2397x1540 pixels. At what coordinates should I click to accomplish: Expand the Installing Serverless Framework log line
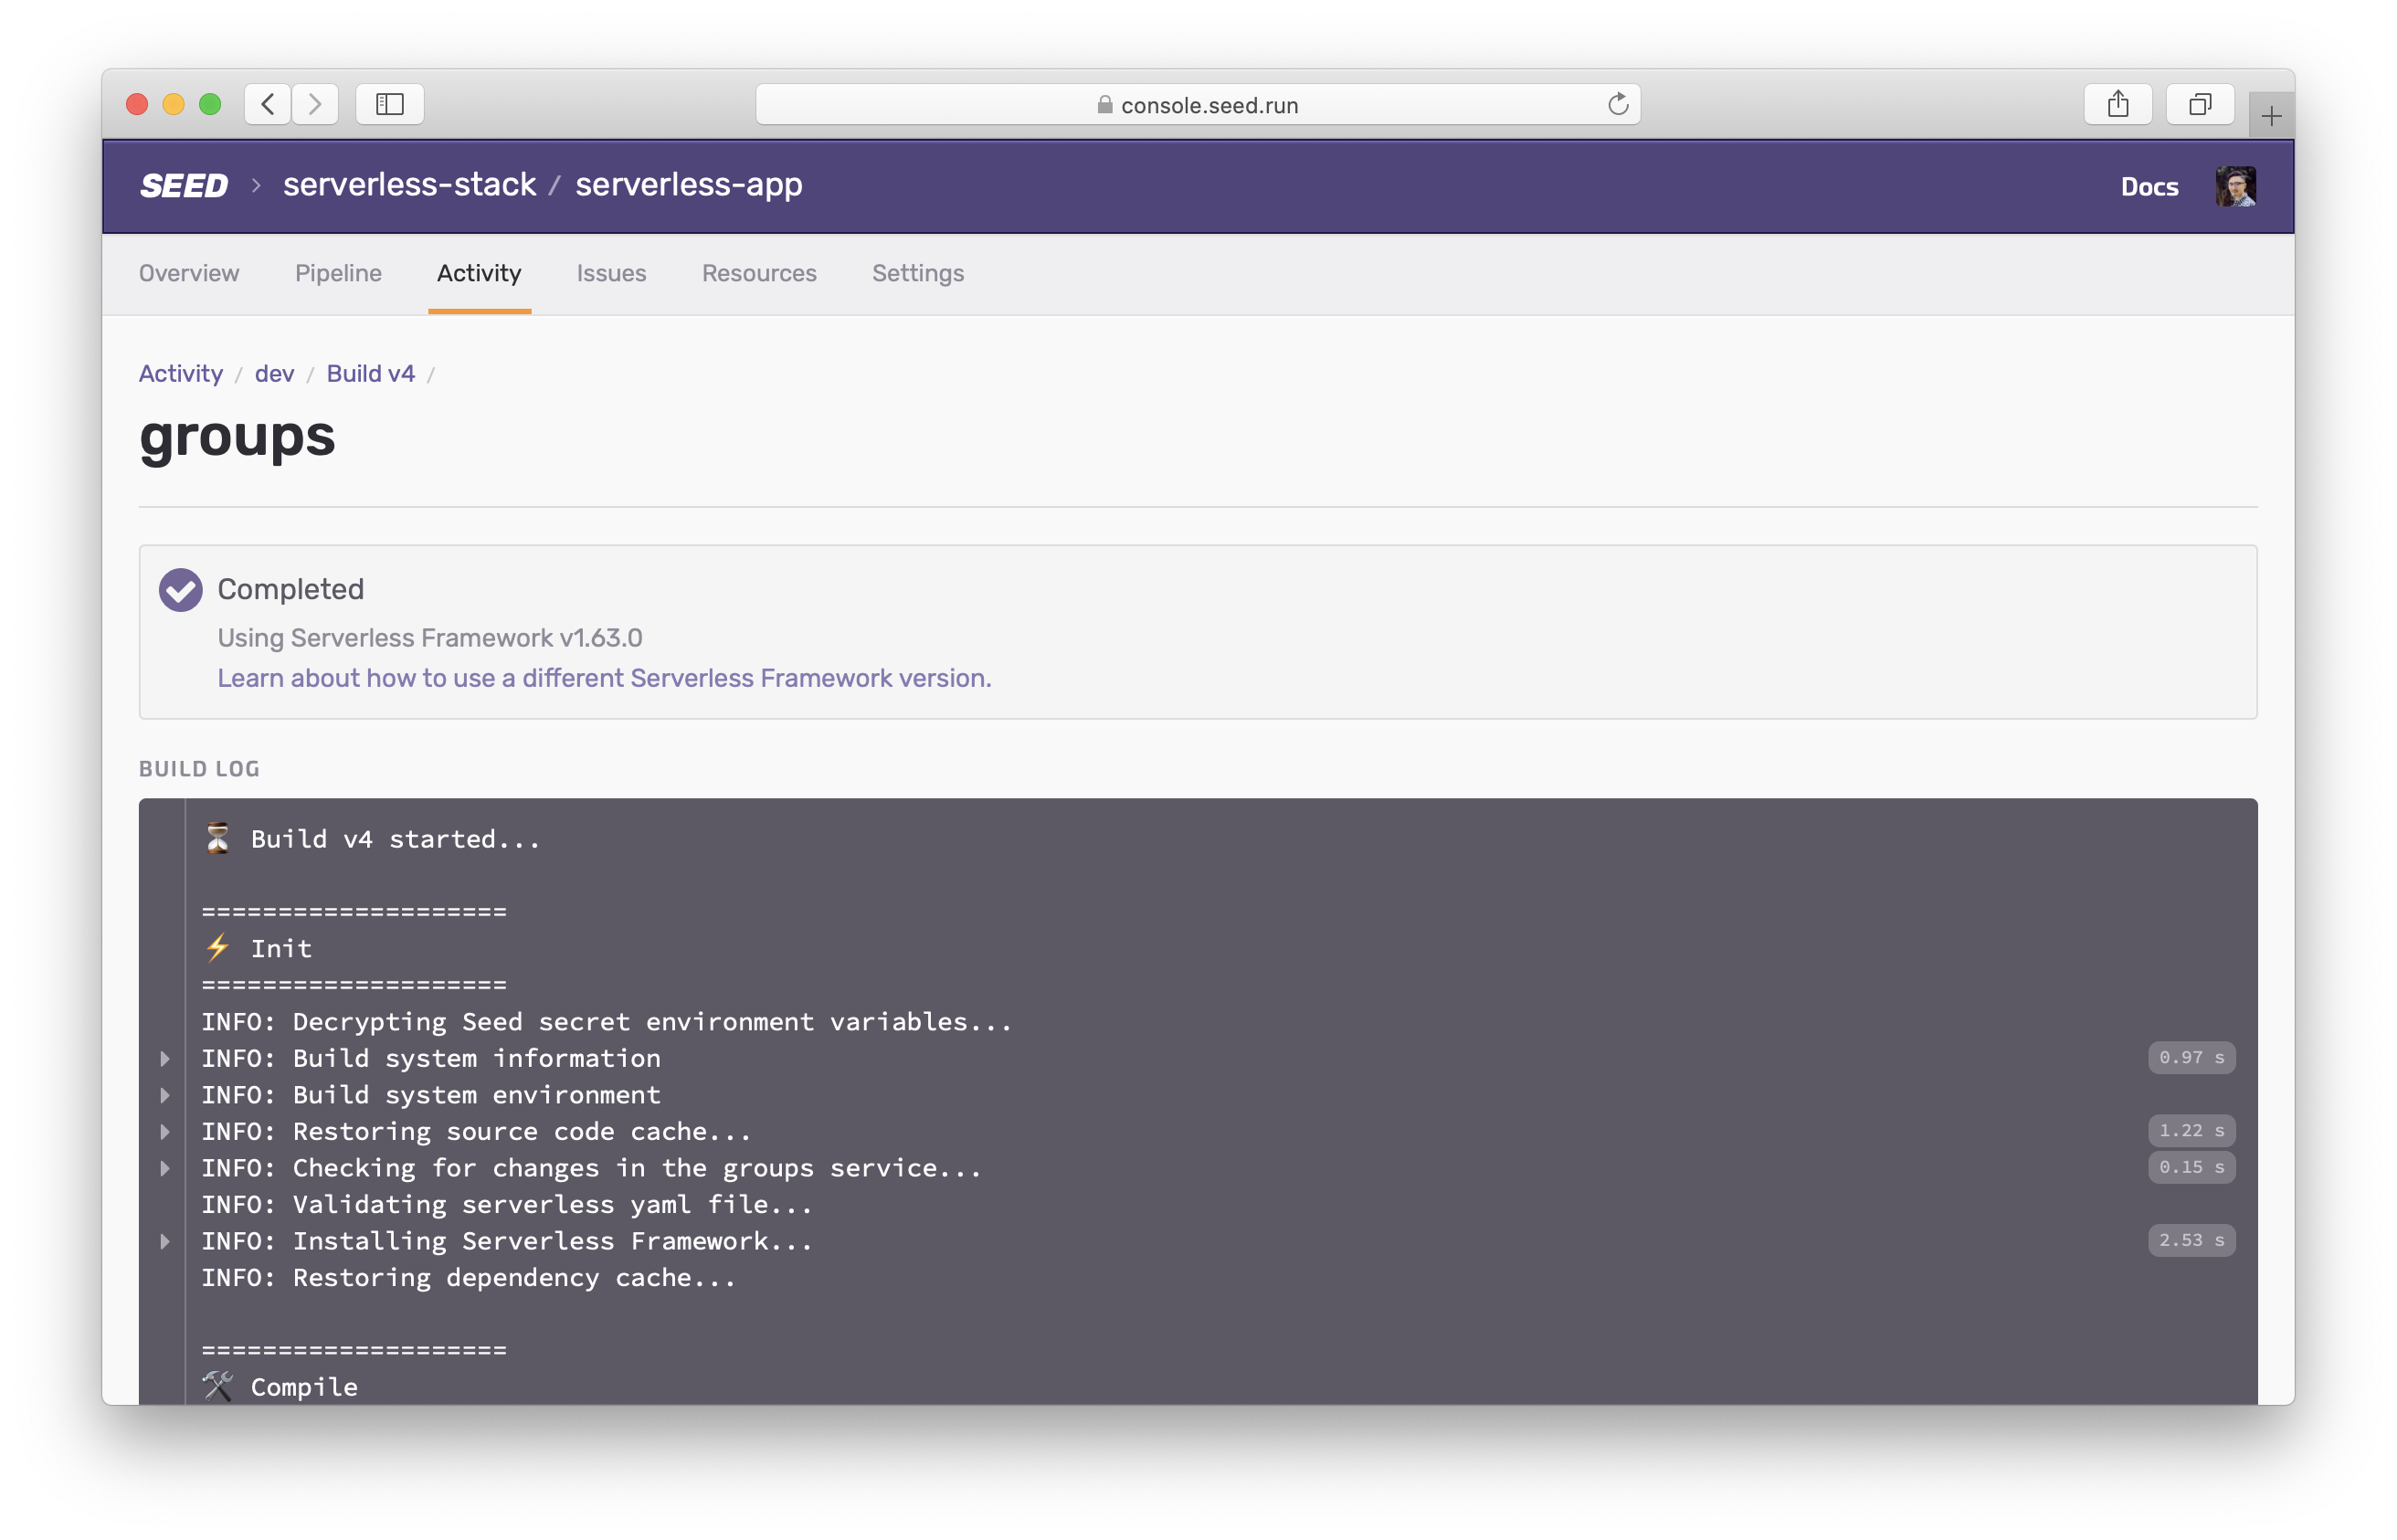[165, 1241]
